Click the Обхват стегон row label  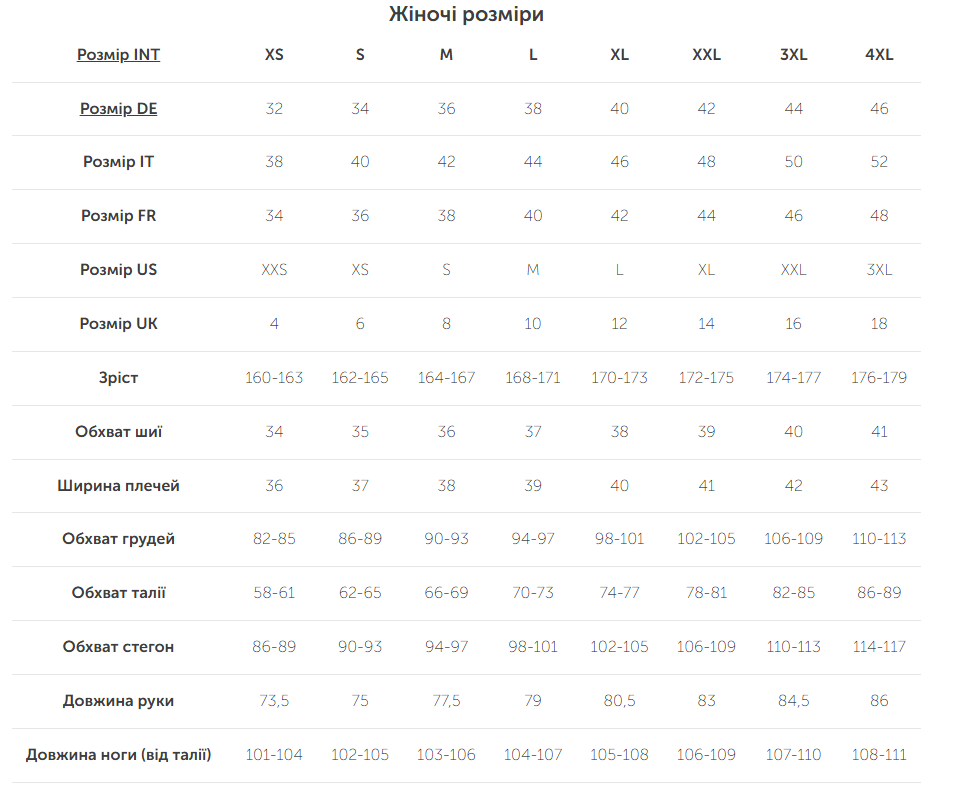pos(119,647)
